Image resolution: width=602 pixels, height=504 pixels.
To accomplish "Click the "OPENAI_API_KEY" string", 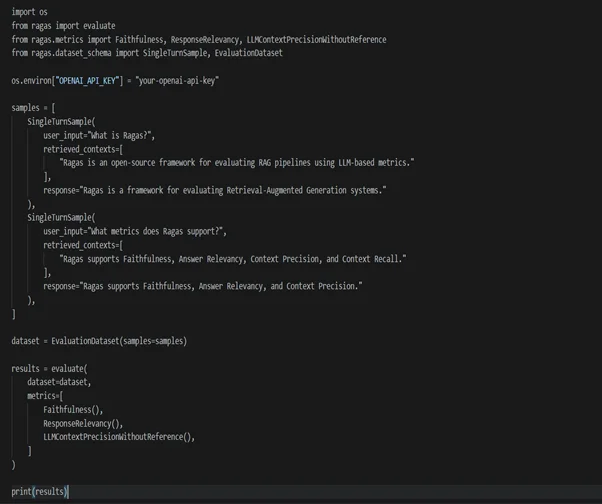I will pos(88,81).
